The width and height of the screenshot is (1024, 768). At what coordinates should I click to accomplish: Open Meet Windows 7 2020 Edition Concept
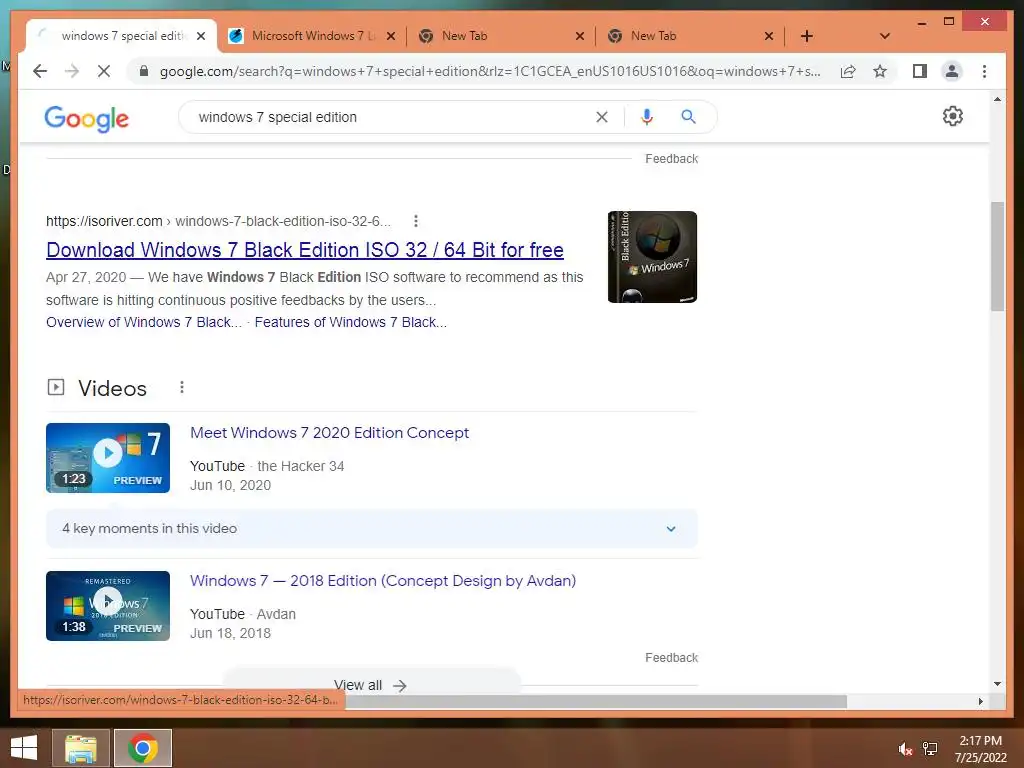[329, 433]
